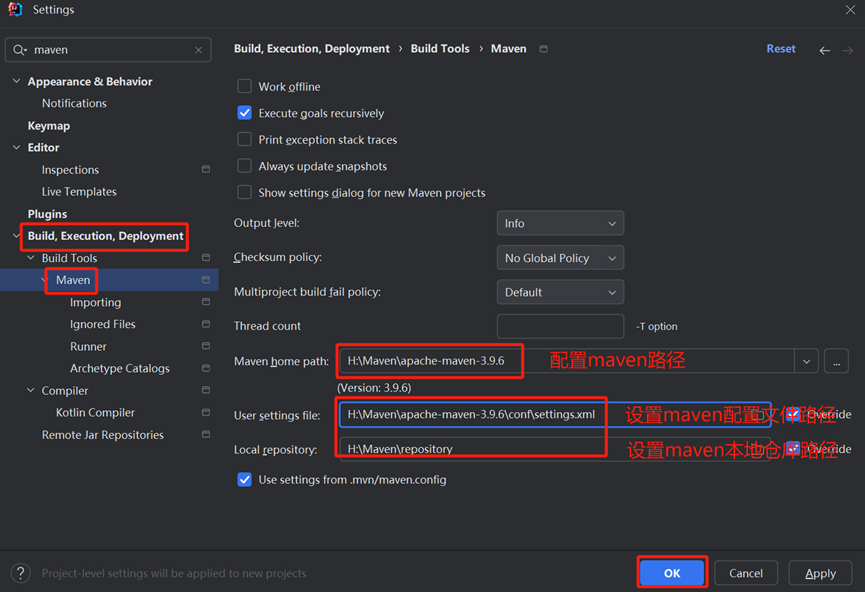865x592 pixels.
Task: Select Archetype Catalogs tree item
Action: point(120,368)
